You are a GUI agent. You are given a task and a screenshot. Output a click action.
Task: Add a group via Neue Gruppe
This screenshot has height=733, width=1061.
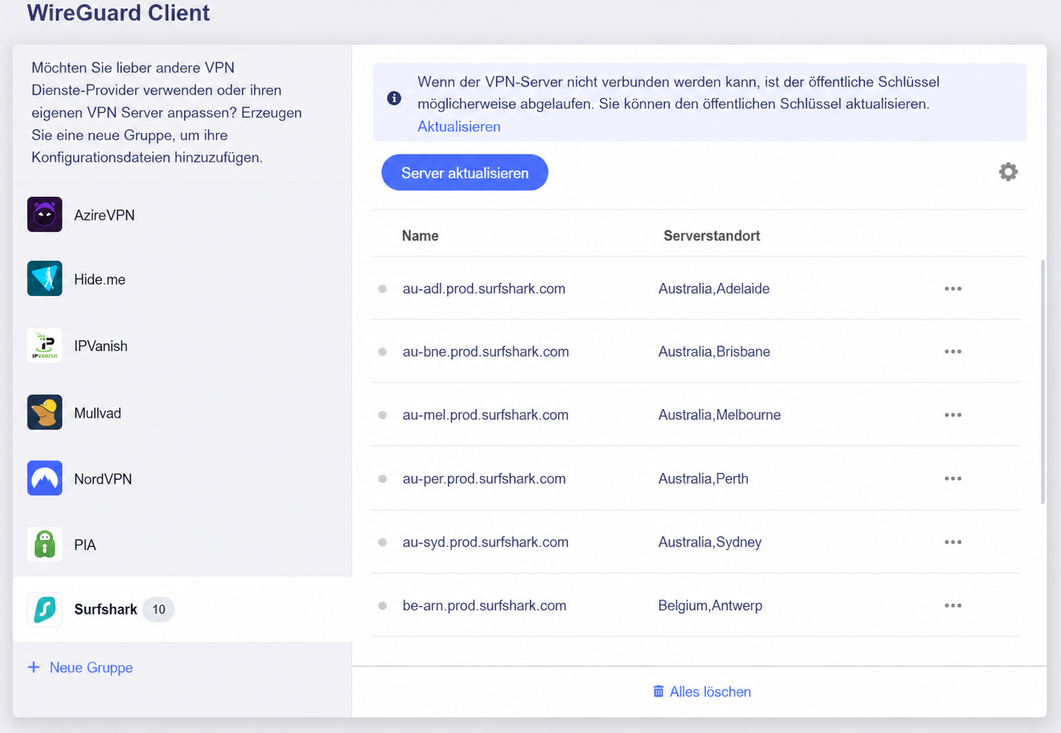click(x=81, y=667)
